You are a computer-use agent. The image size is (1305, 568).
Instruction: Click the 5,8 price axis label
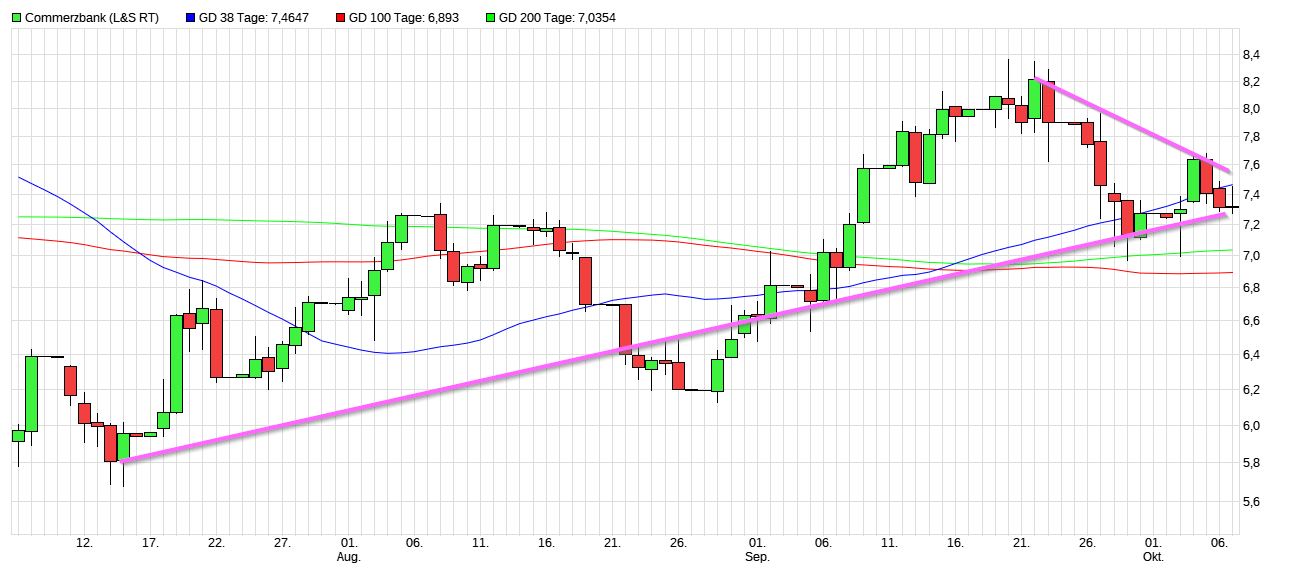tap(1251, 463)
